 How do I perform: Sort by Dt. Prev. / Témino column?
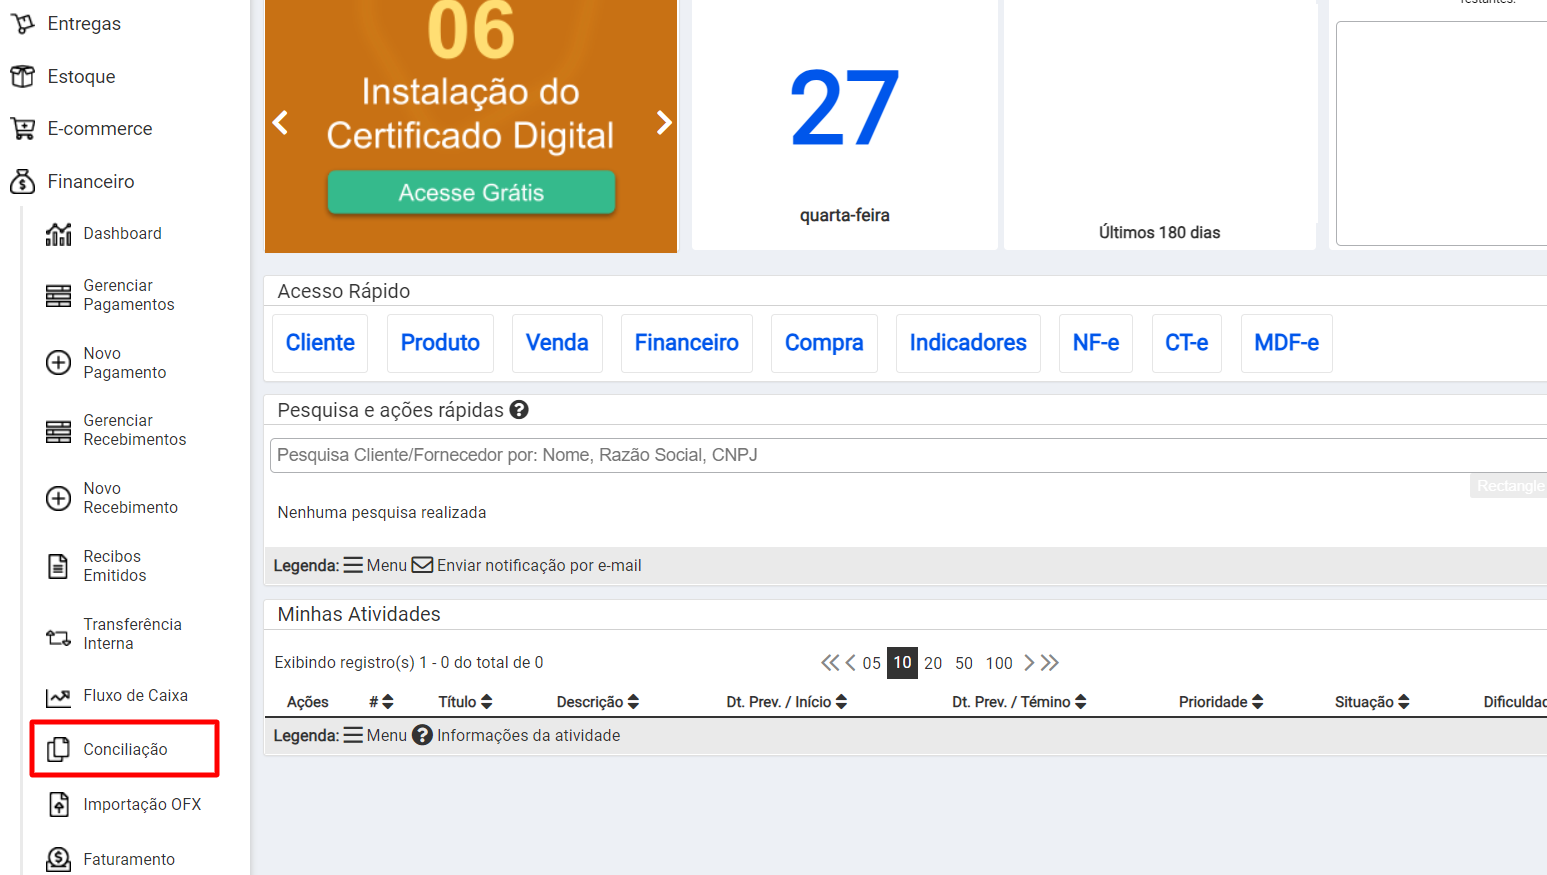1081,702
